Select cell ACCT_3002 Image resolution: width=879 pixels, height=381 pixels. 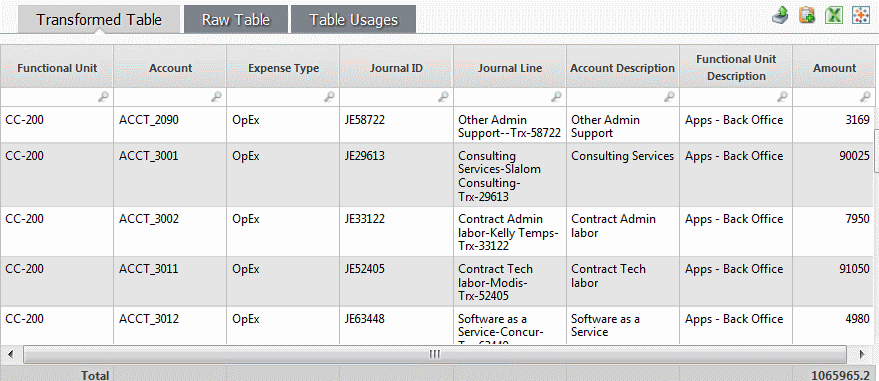(x=170, y=231)
